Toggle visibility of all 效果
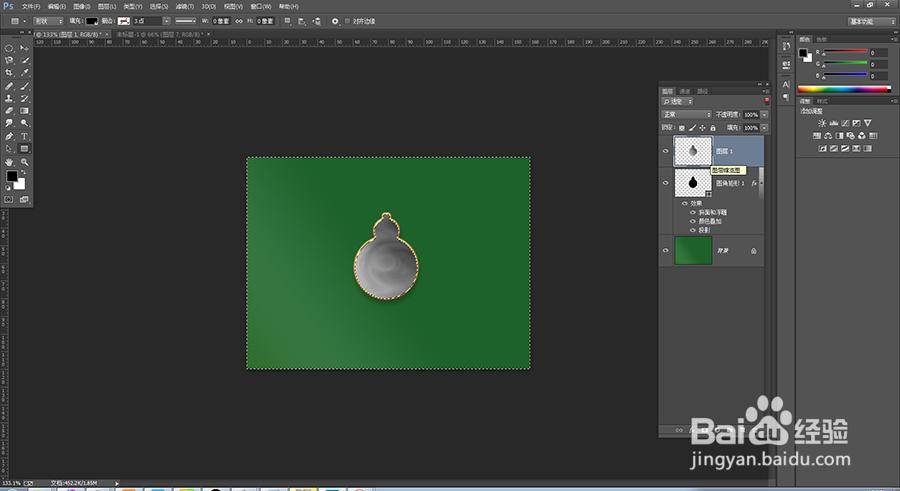This screenshot has width=900, height=491. click(x=685, y=203)
